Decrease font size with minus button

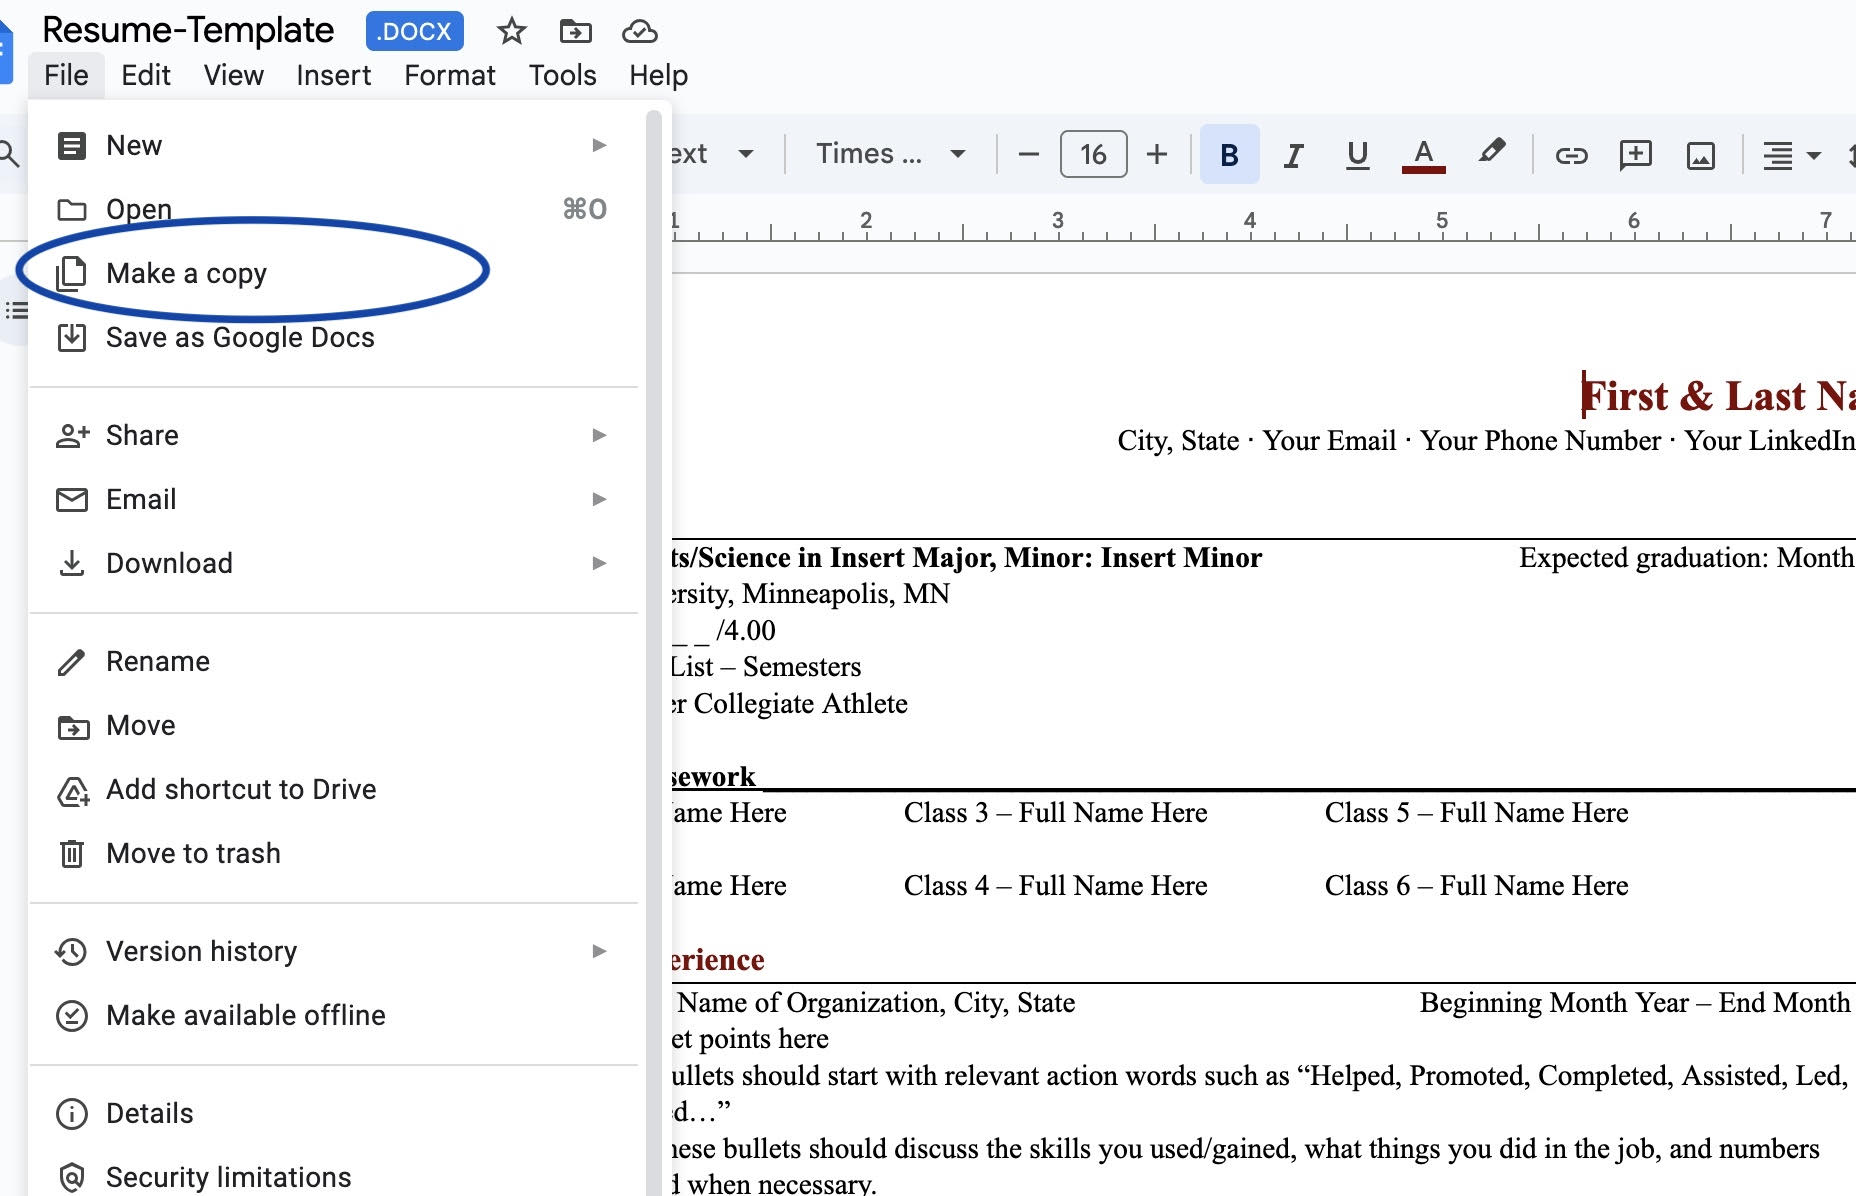1026,154
